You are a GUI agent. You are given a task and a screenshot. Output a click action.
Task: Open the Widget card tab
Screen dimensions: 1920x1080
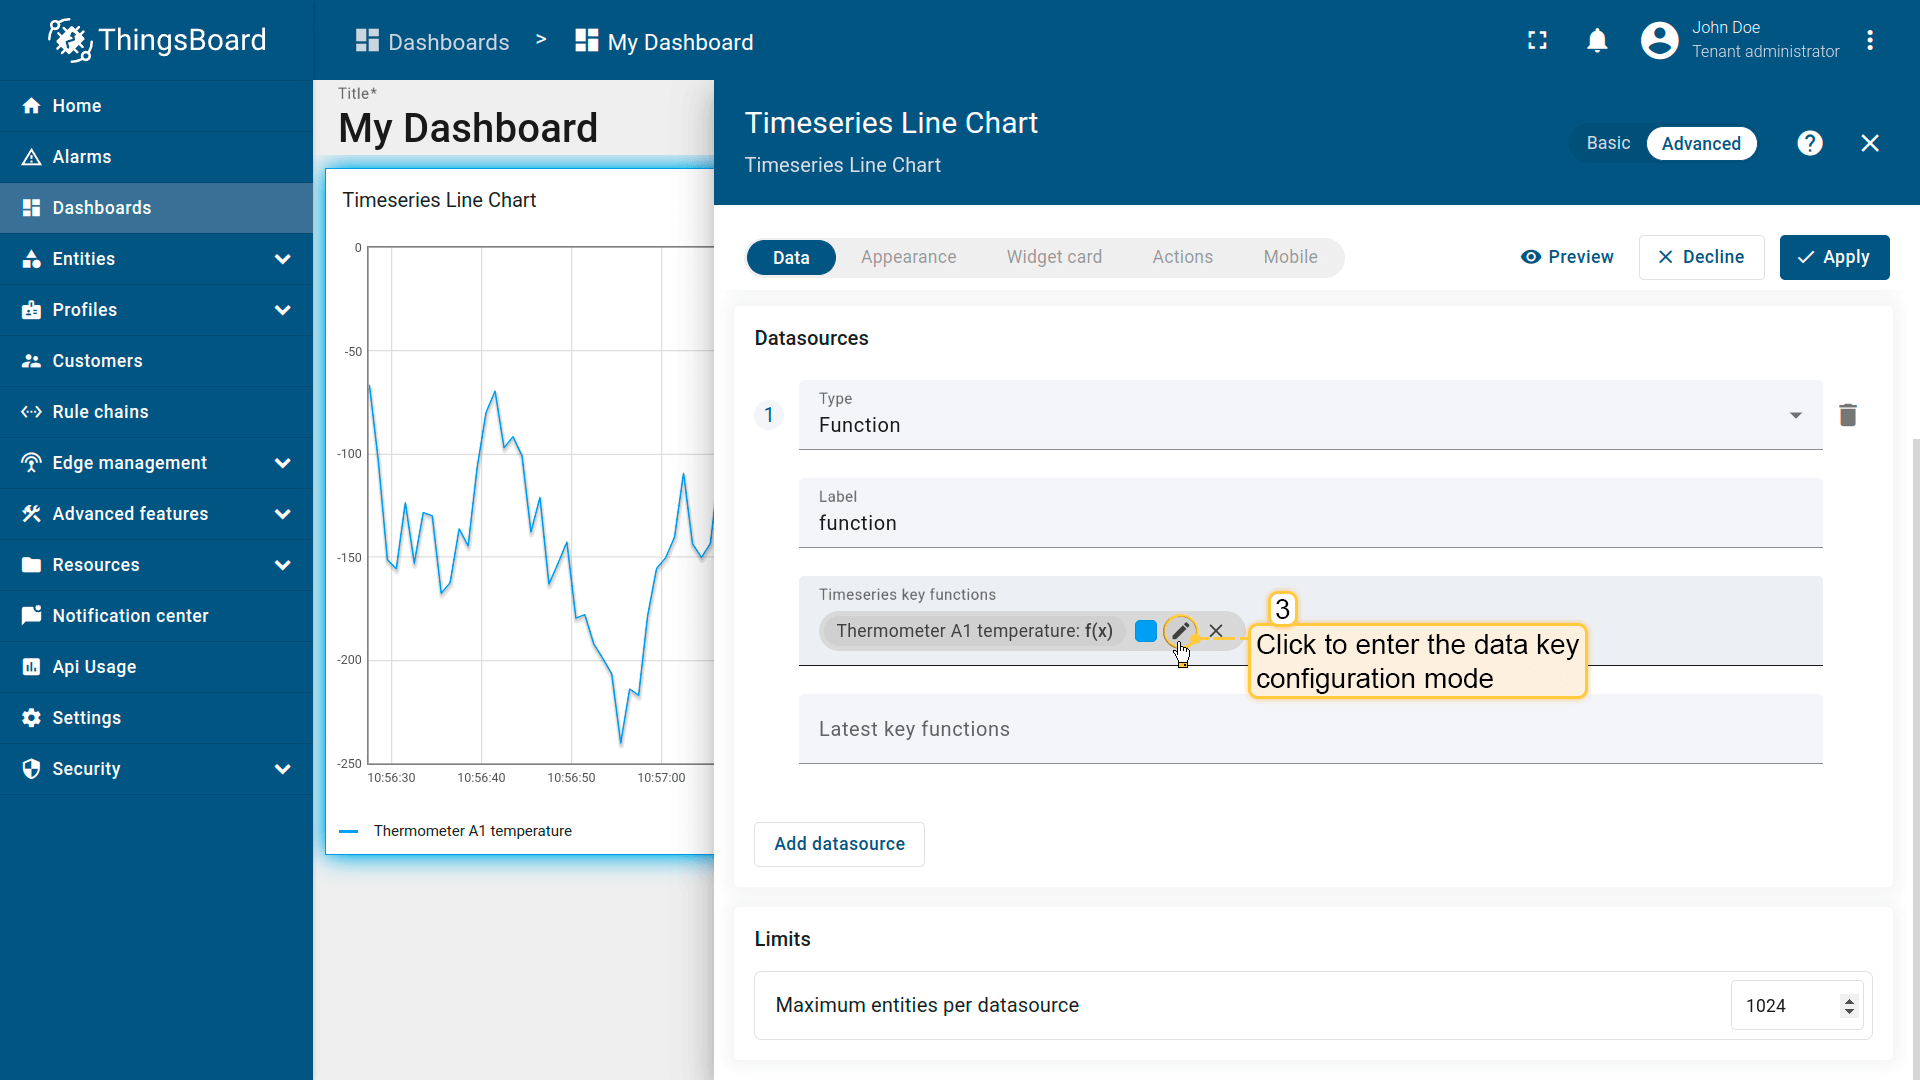(1054, 257)
